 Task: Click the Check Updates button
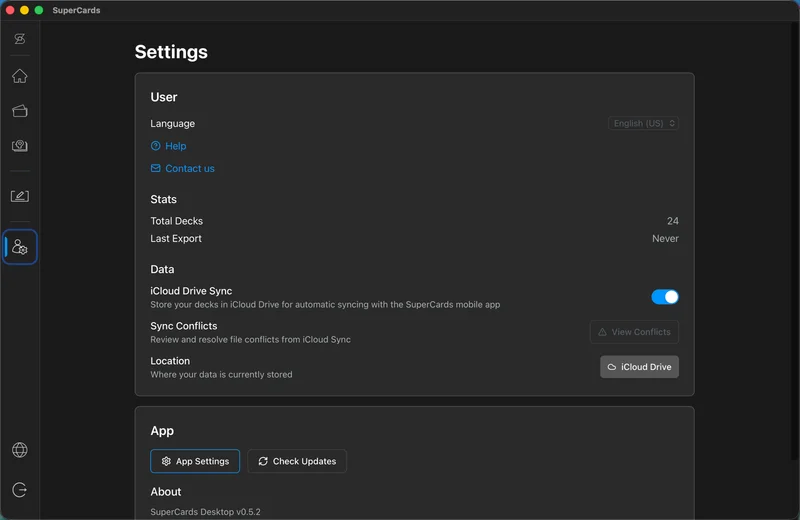click(x=297, y=461)
